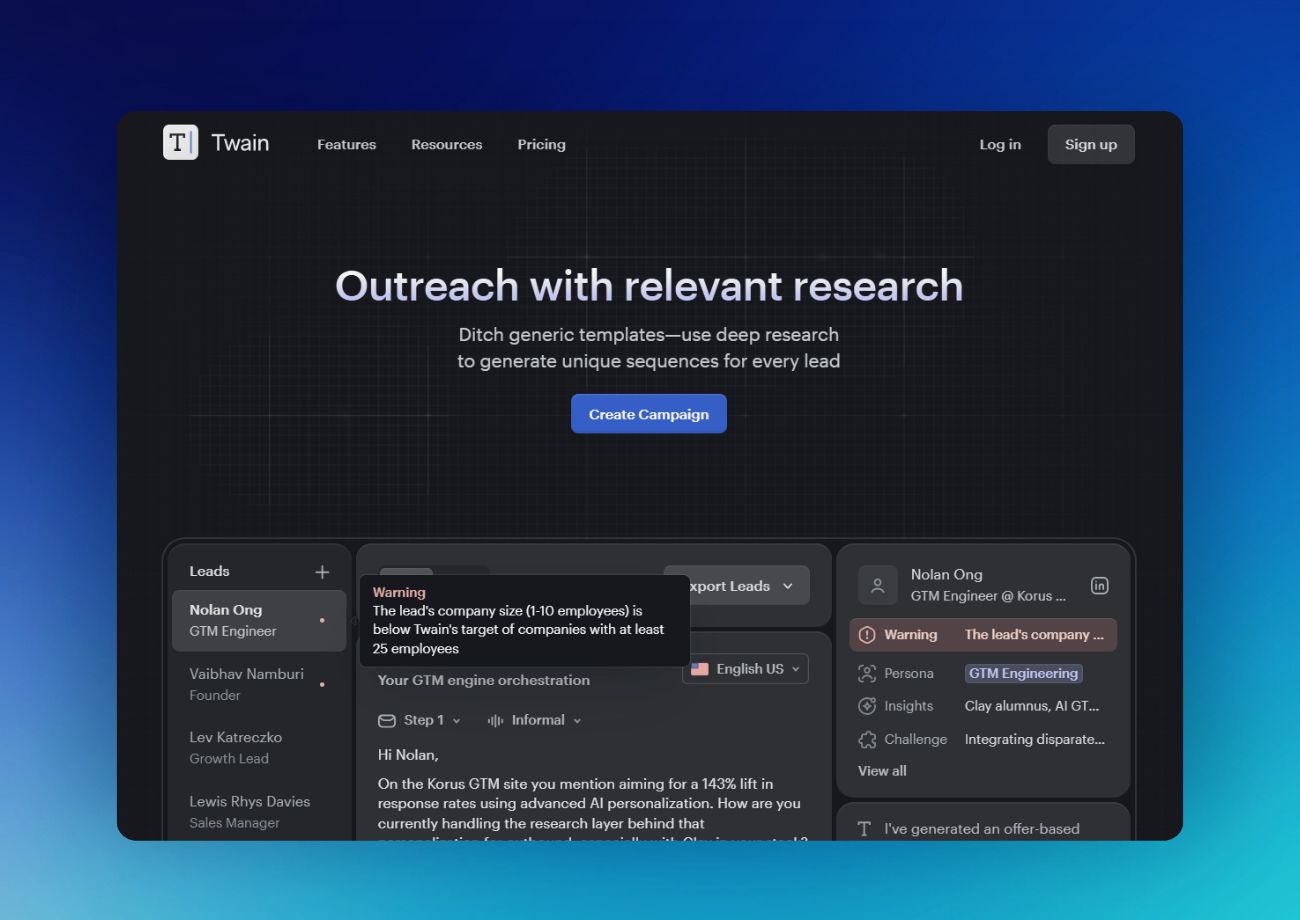Click the Twain brand name

(x=240, y=143)
